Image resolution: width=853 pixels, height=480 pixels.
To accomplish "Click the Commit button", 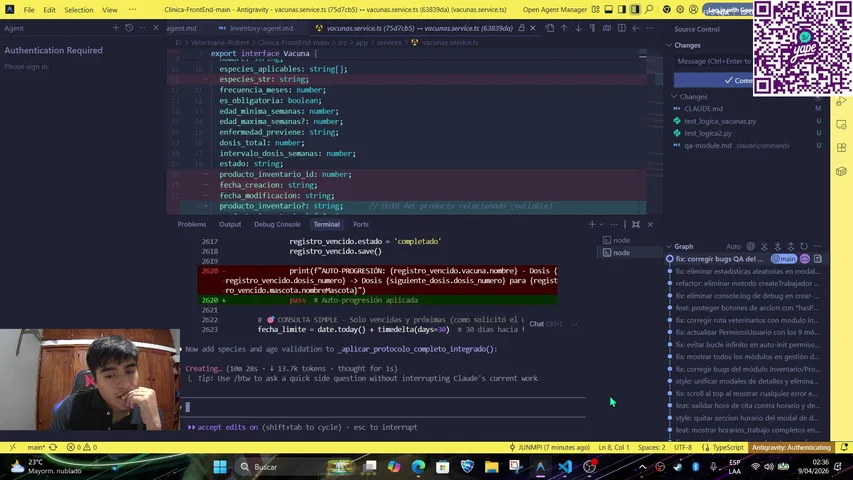I will 713,80.
